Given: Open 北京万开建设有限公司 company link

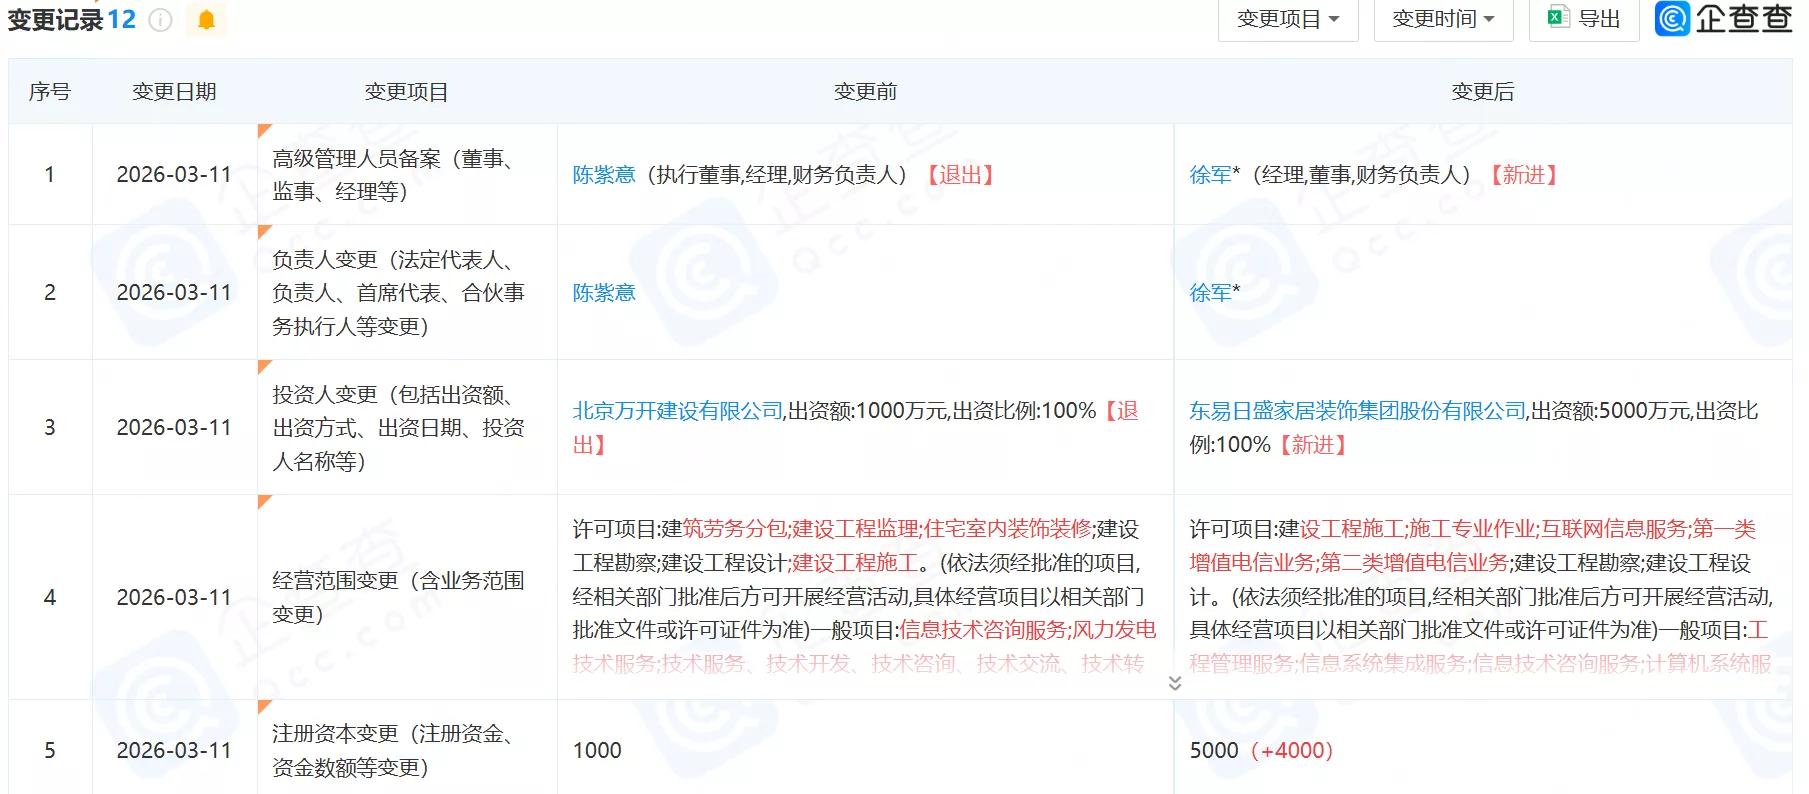Looking at the screenshot, I should pos(678,411).
